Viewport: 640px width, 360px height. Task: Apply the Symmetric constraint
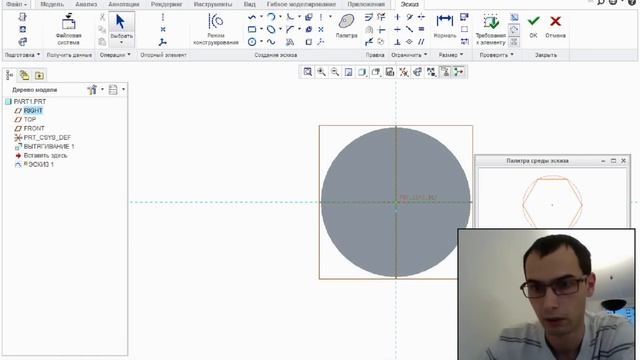(421, 17)
